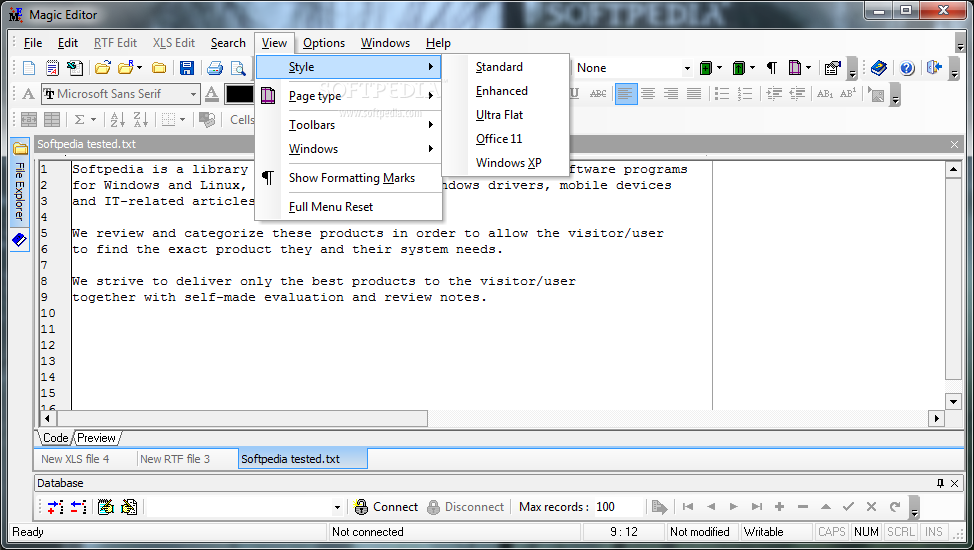Switch to New RTF file 3 tab
974x550 pixels.
(x=175, y=459)
